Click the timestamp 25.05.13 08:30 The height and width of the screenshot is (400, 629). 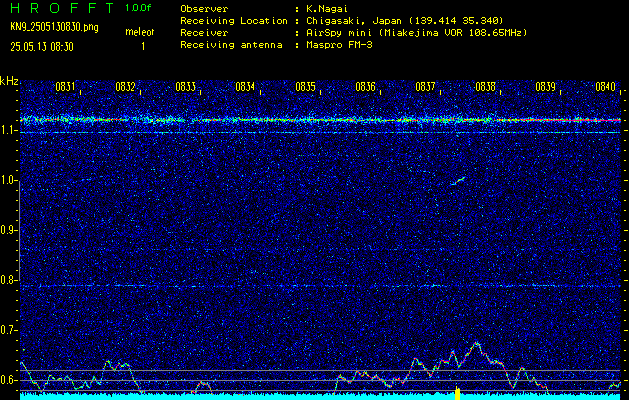coord(42,47)
